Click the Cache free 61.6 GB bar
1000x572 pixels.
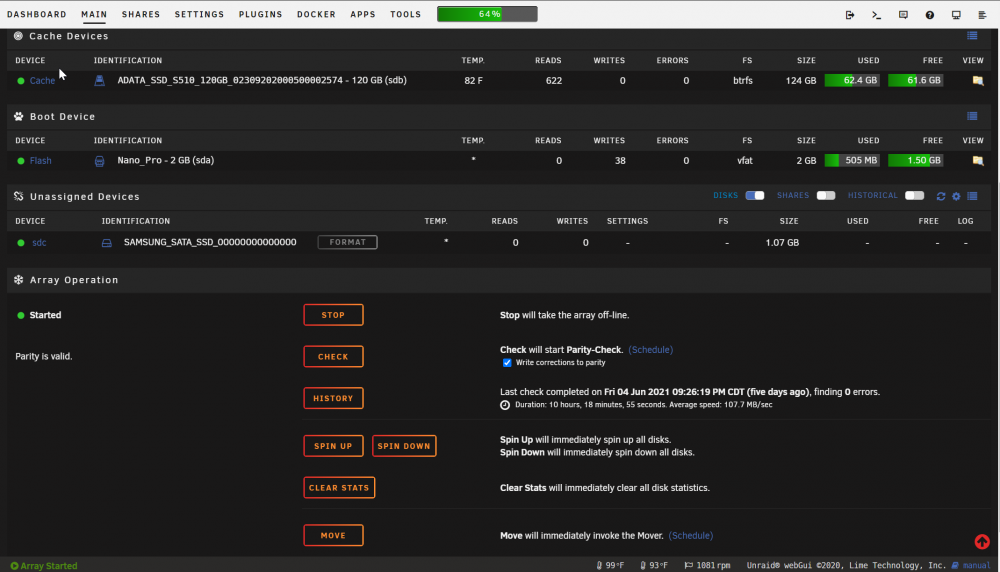(x=916, y=80)
